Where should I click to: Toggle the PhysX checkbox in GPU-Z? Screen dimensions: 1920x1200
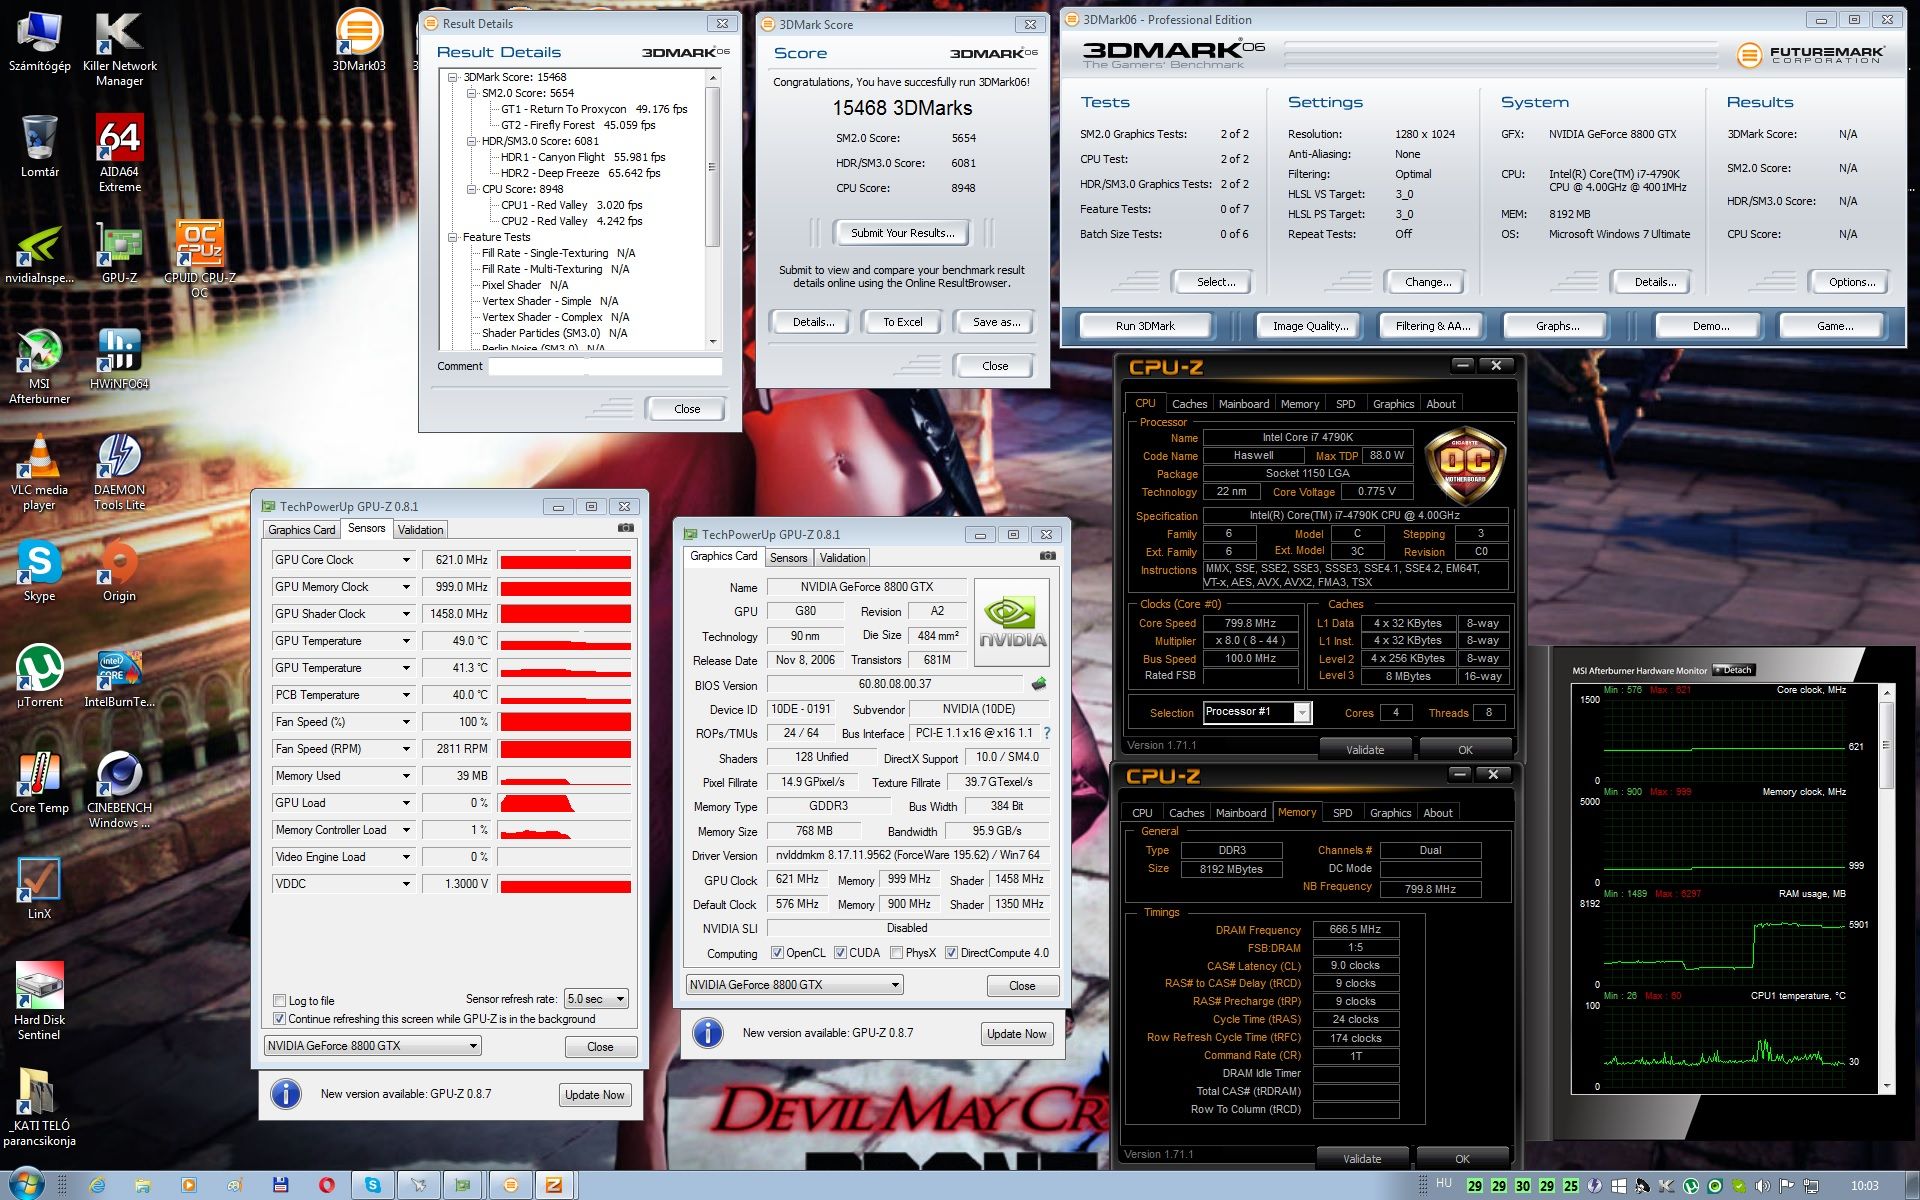(896, 953)
